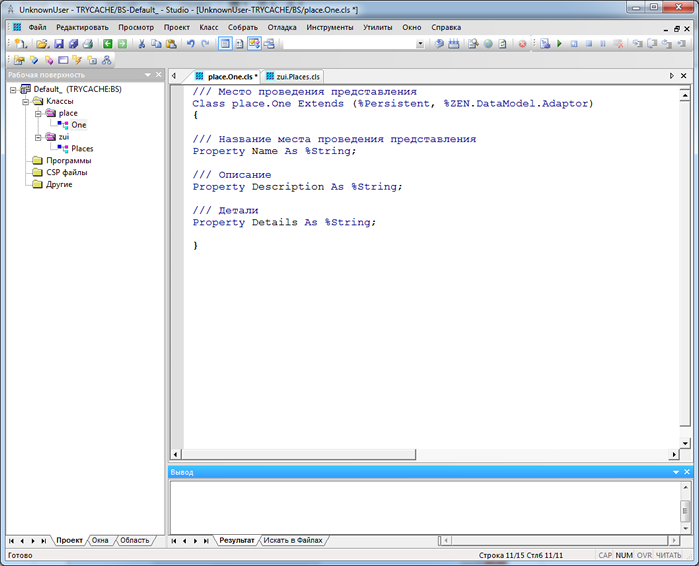Click the Build project icon
The image size is (699, 566).
click(x=454, y=44)
